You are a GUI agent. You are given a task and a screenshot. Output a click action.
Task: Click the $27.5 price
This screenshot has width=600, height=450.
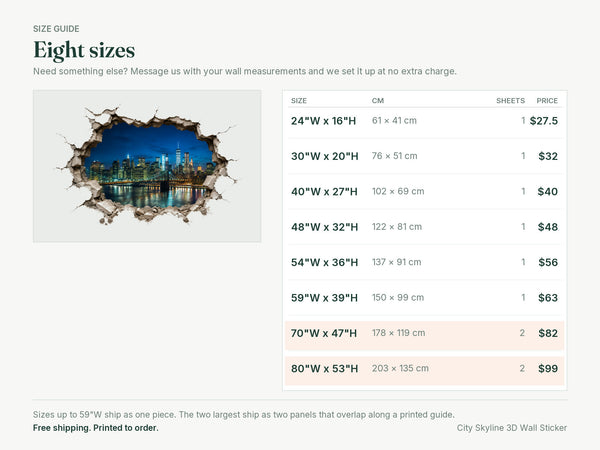544,121
